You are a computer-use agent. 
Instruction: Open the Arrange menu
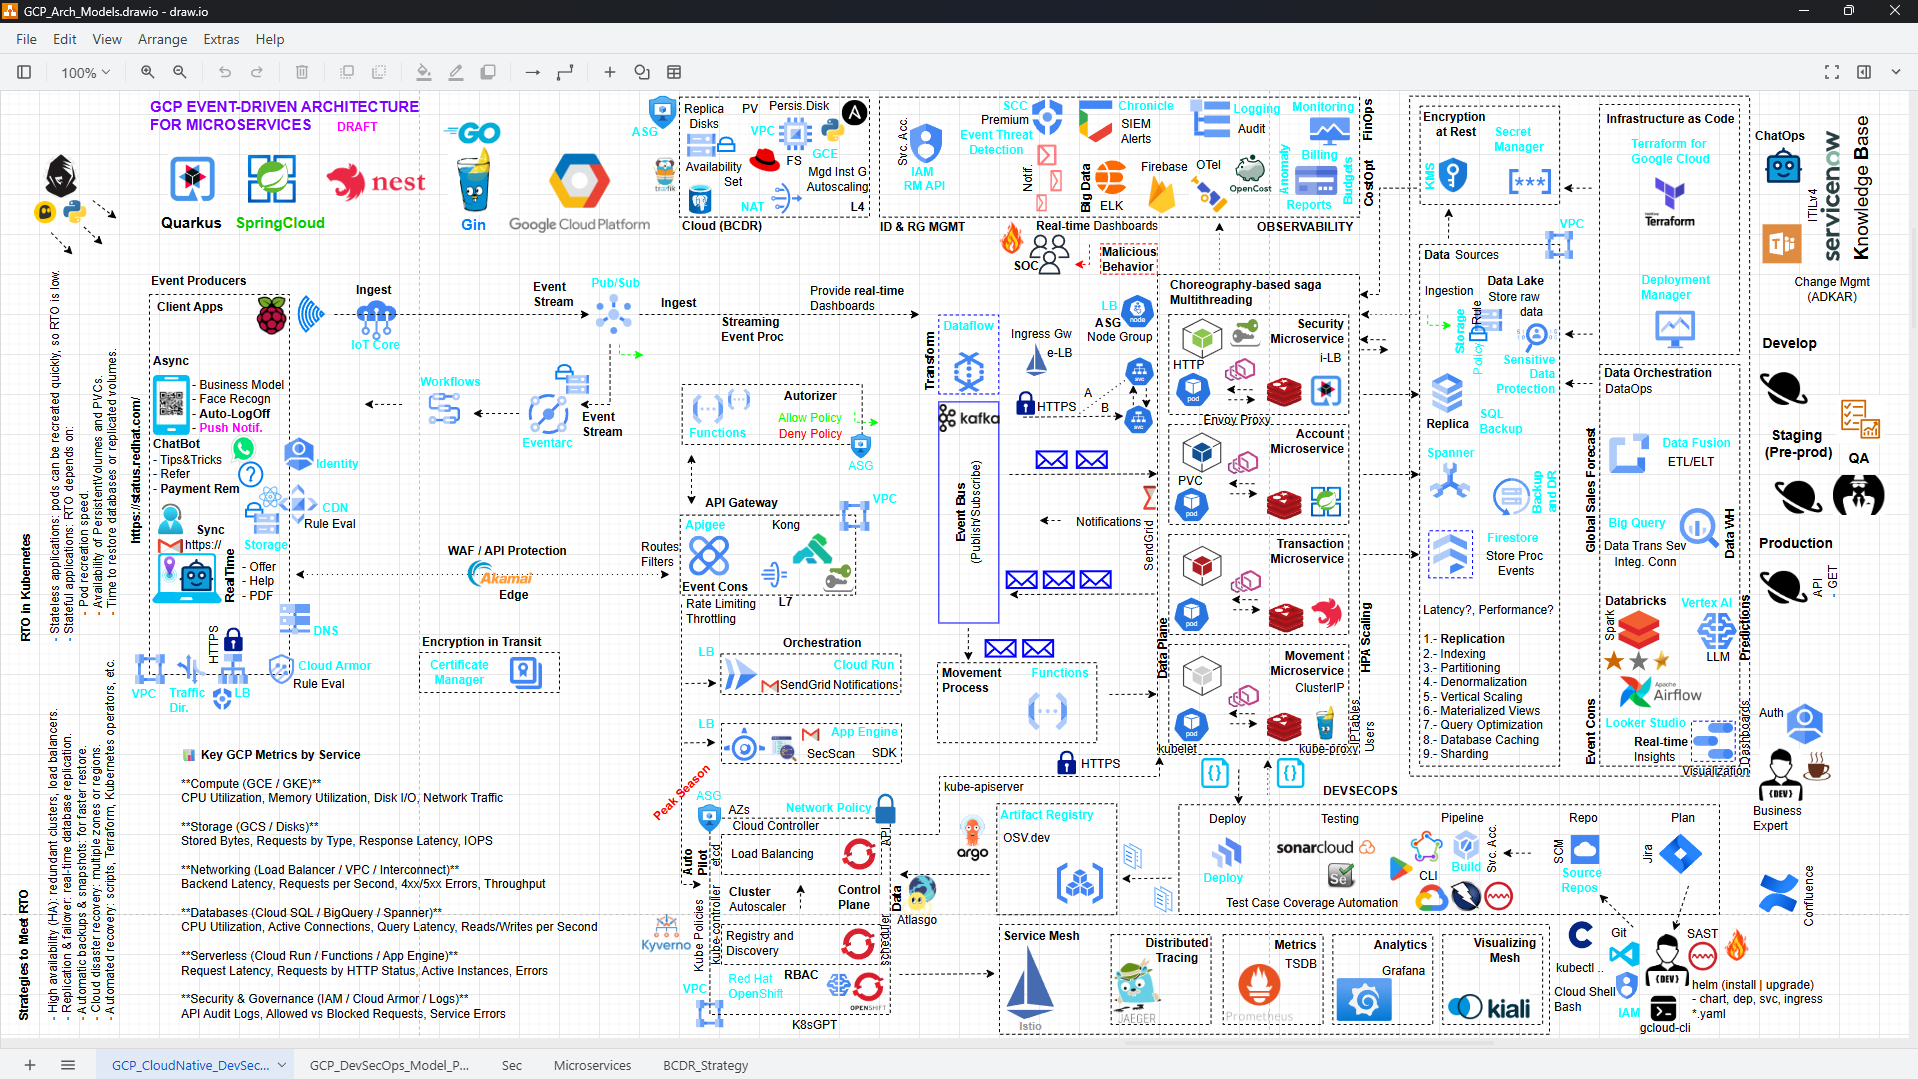point(163,39)
